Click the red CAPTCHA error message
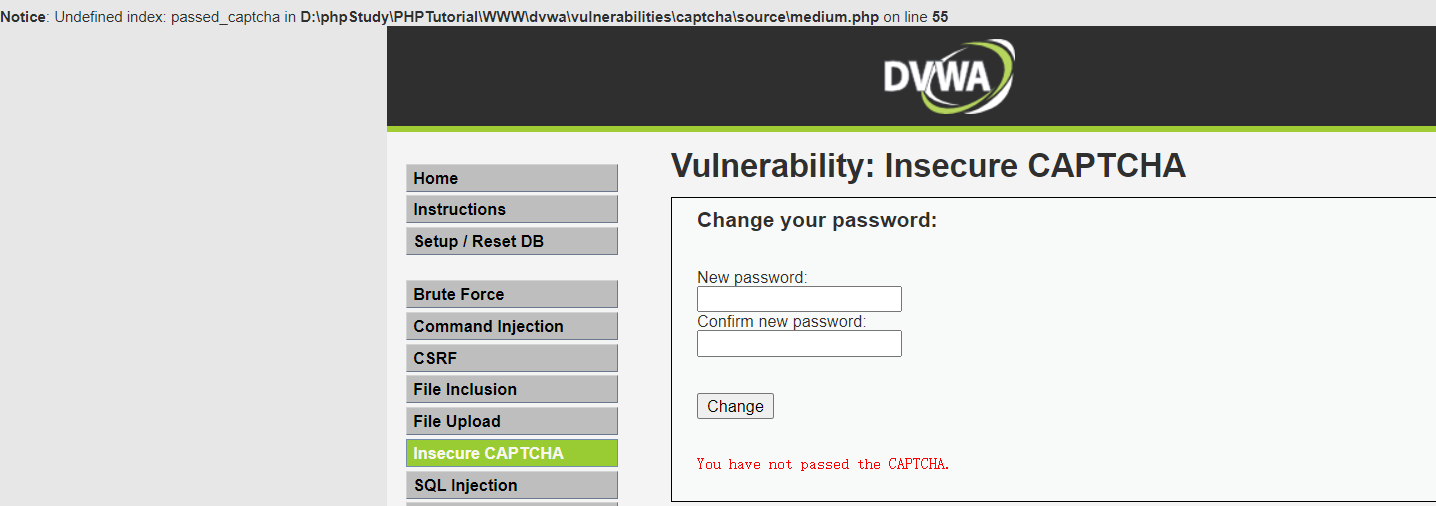Screen dimensions: 1436x506 click(822, 464)
